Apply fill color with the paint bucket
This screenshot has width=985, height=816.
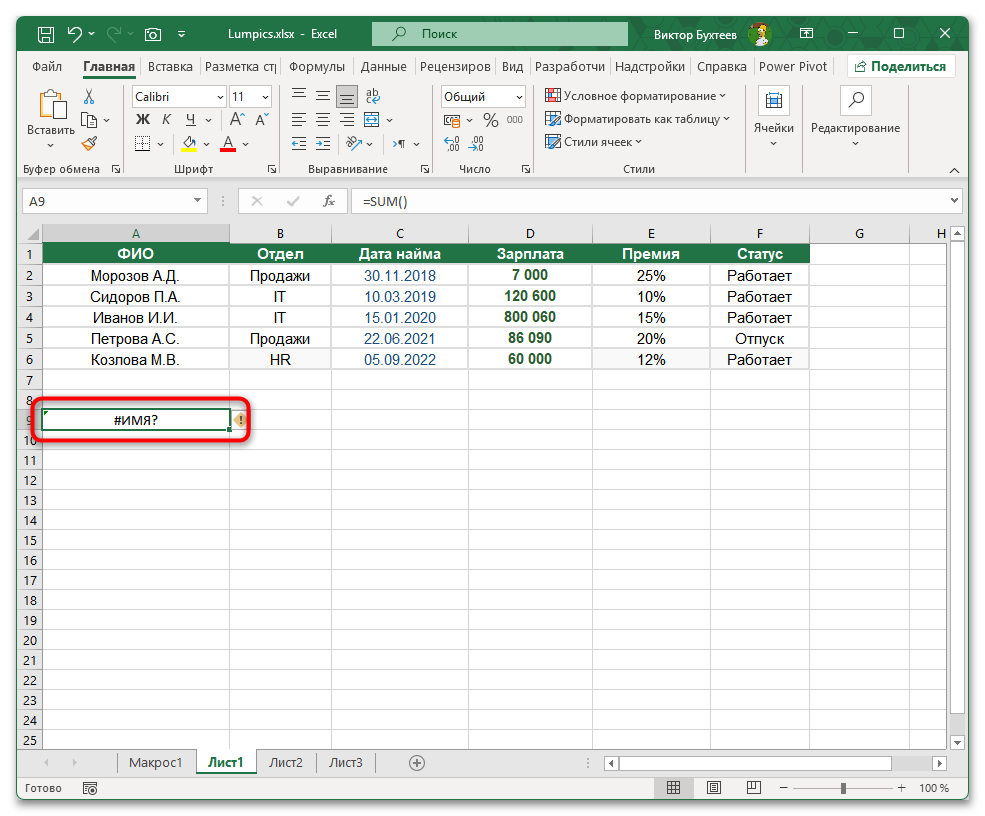(x=189, y=144)
